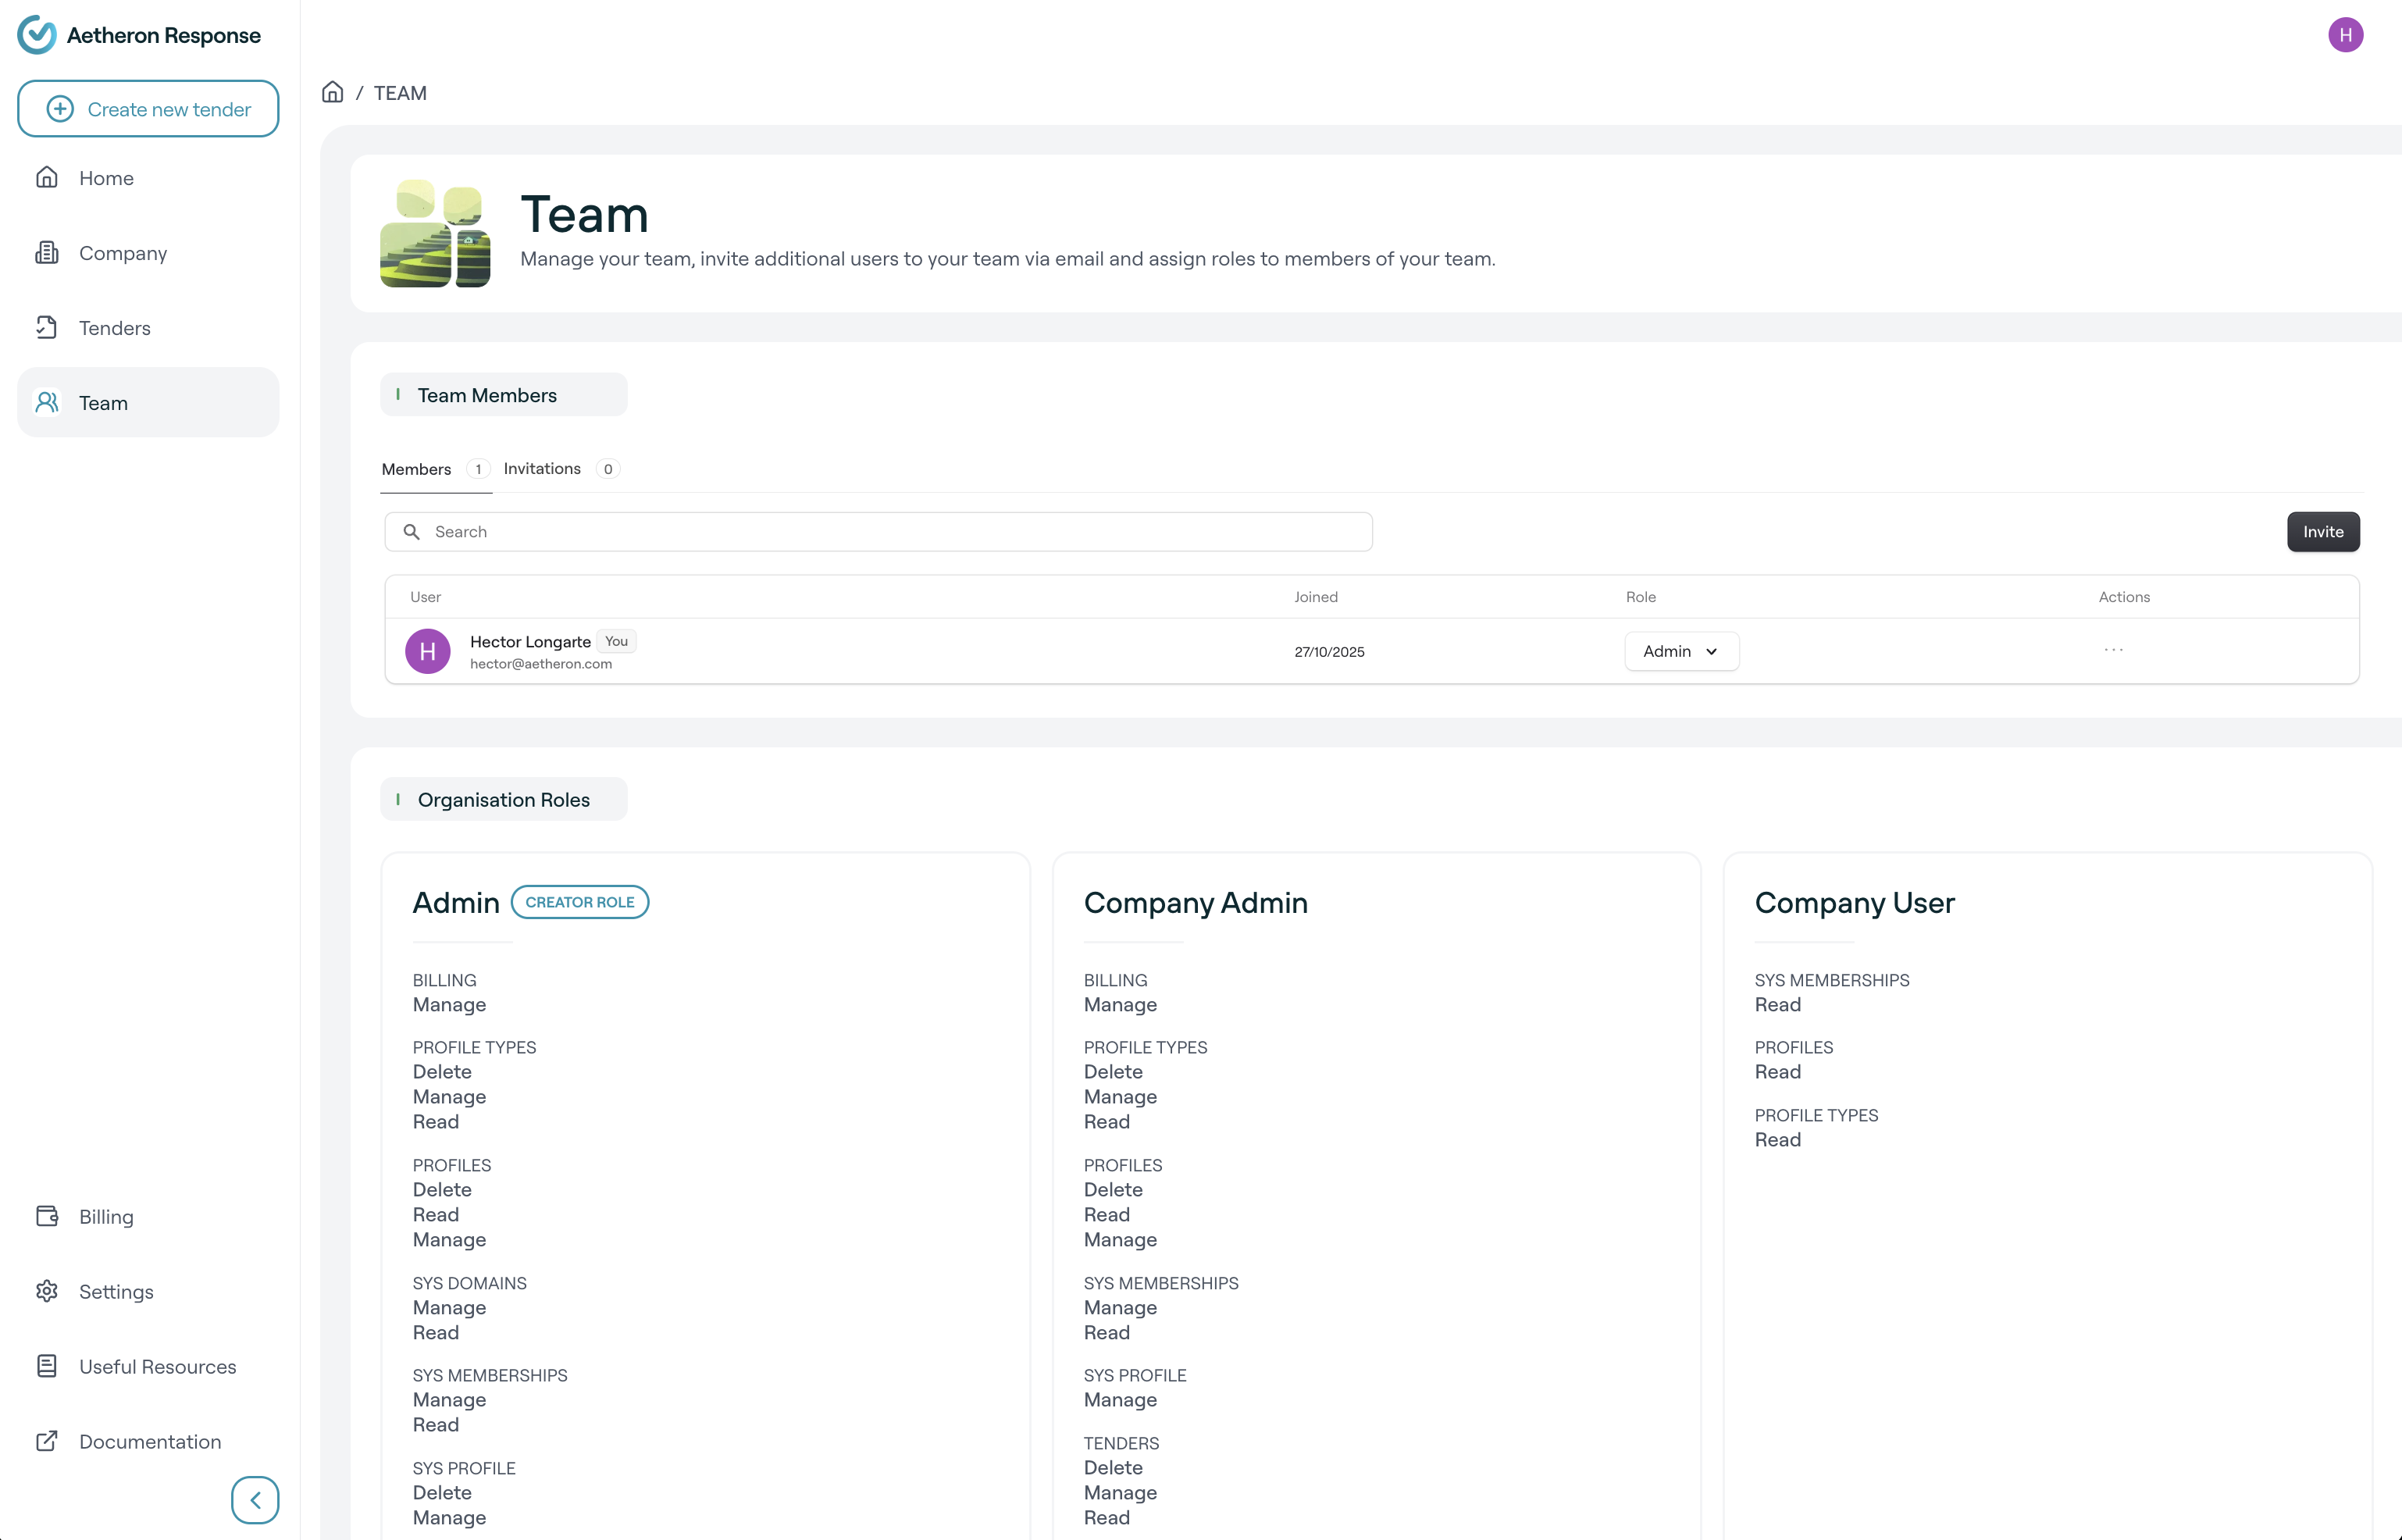Click the Documentation external link icon
The height and width of the screenshot is (1540, 2402).
pos(47,1441)
